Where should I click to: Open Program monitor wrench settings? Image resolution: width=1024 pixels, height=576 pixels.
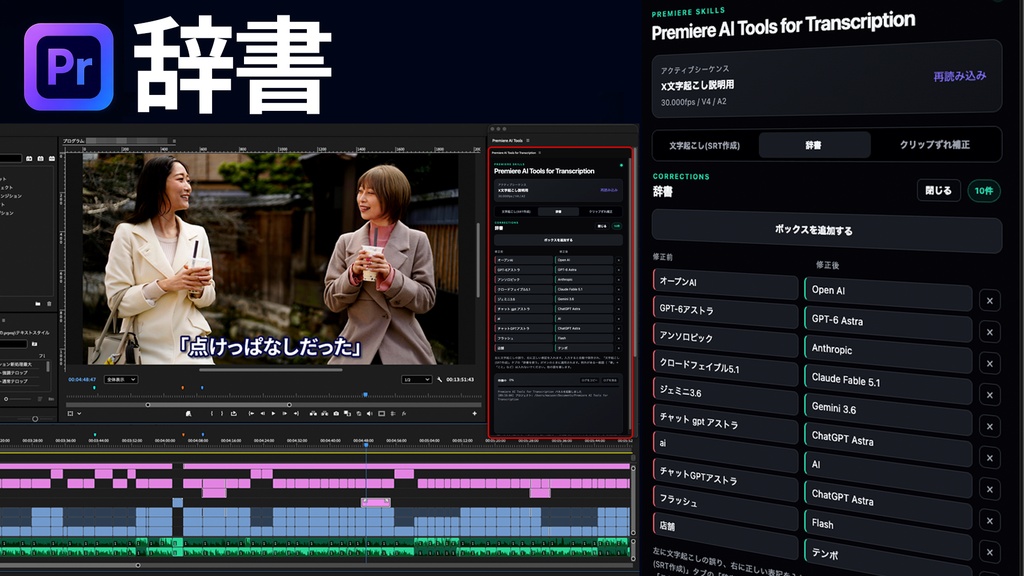coord(440,379)
